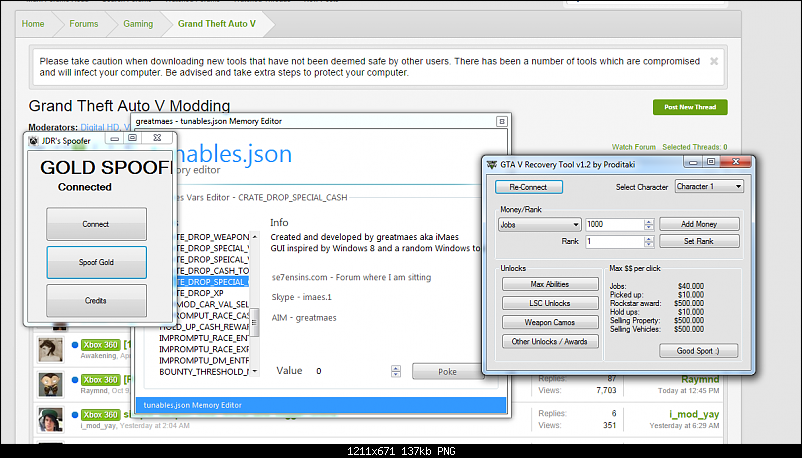This screenshot has width=802, height=458.
Task: Open Gaming breadcrumb
Action: coord(138,24)
